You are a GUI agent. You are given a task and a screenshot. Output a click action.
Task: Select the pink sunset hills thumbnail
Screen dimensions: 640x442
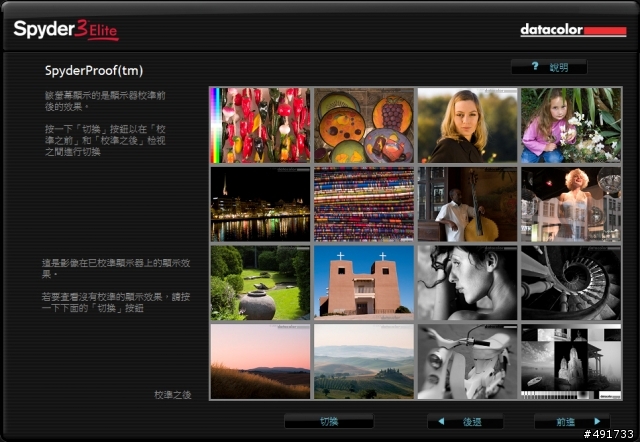pos(260,362)
